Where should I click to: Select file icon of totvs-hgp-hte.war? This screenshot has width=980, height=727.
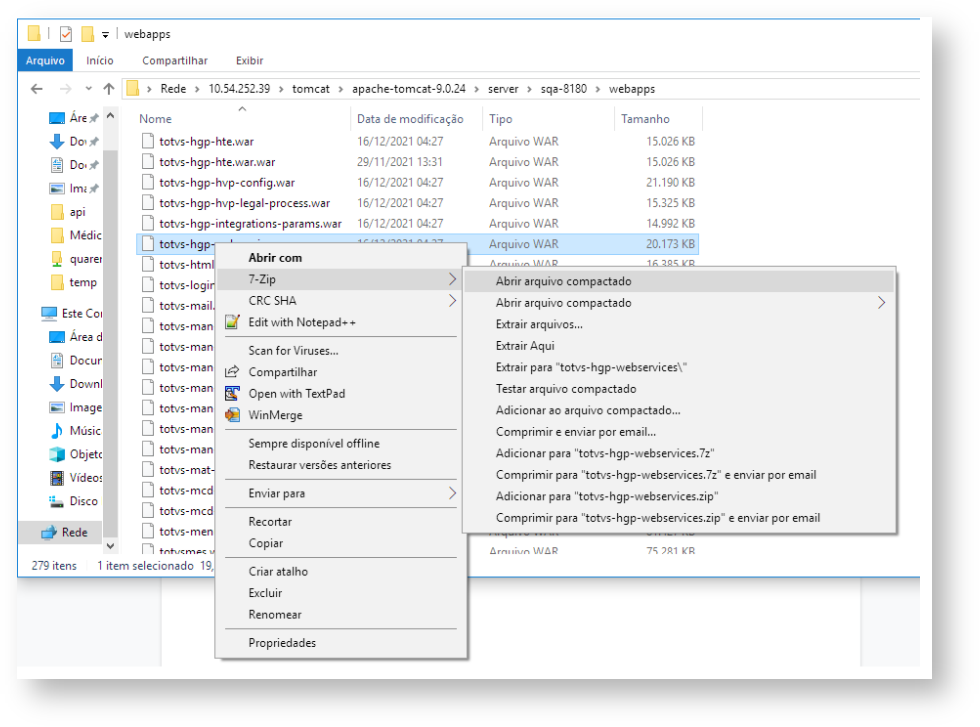(x=148, y=141)
